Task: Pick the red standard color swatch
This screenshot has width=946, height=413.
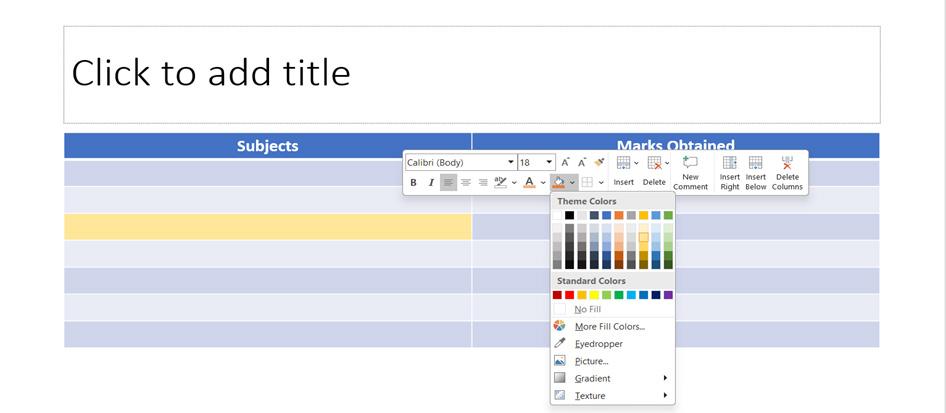Action: tap(570, 295)
